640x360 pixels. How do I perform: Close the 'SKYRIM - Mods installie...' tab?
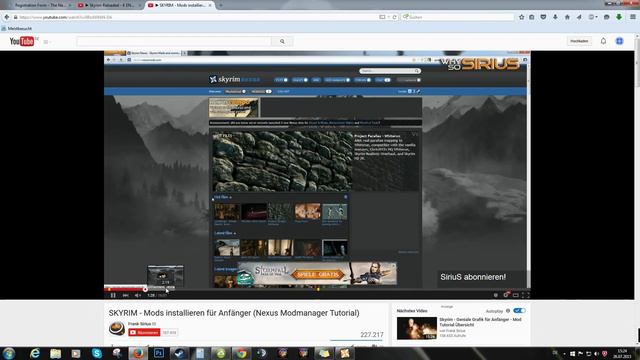[x=210, y=5]
